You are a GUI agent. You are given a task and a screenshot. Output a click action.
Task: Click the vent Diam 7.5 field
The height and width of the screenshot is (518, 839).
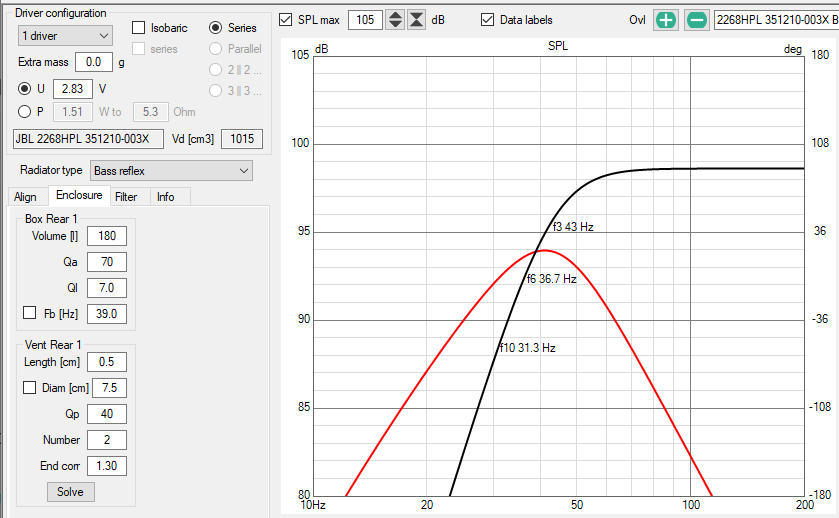pyautogui.click(x=110, y=388)
